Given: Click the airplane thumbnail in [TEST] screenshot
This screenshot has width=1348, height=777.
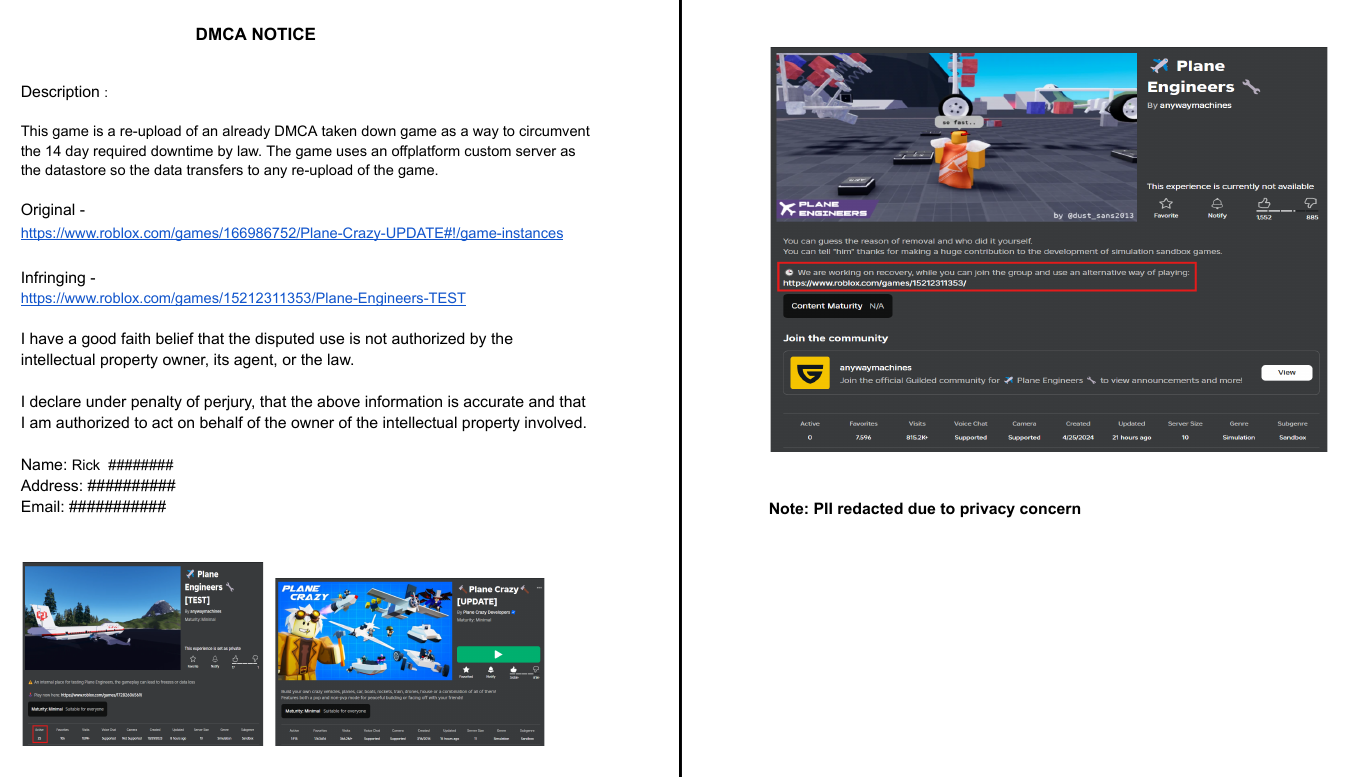Looking at the screenshot, I should [103, 617].
